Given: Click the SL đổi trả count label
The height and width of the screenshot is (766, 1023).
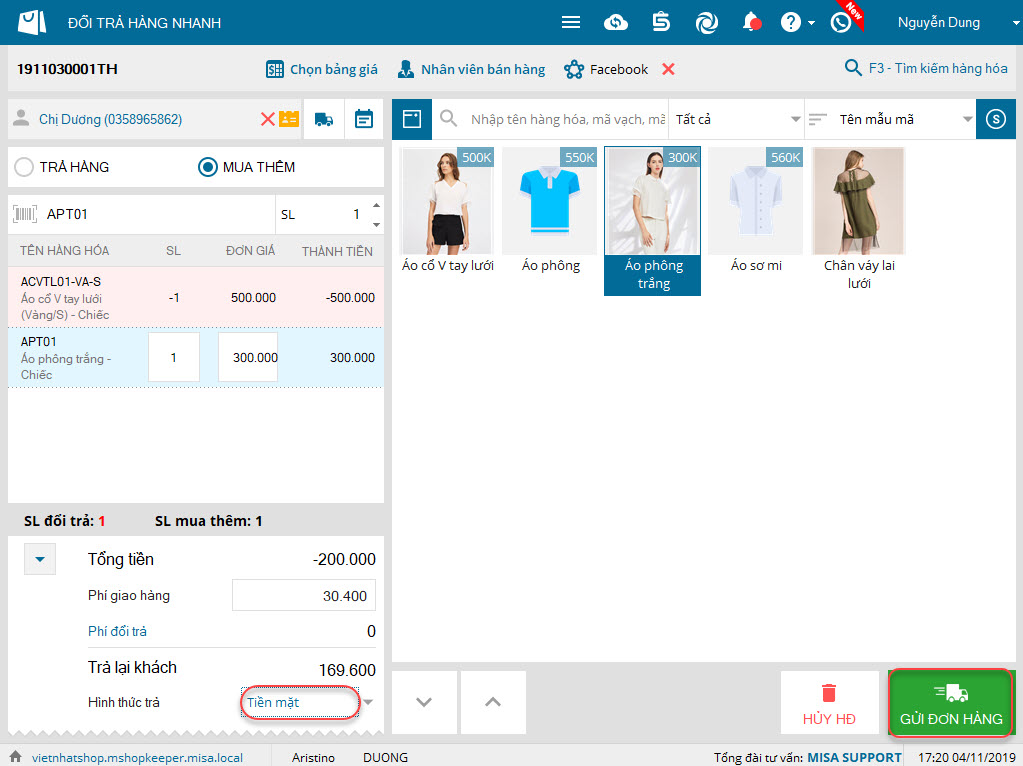Looking at the screenshot, I should 65,521.
